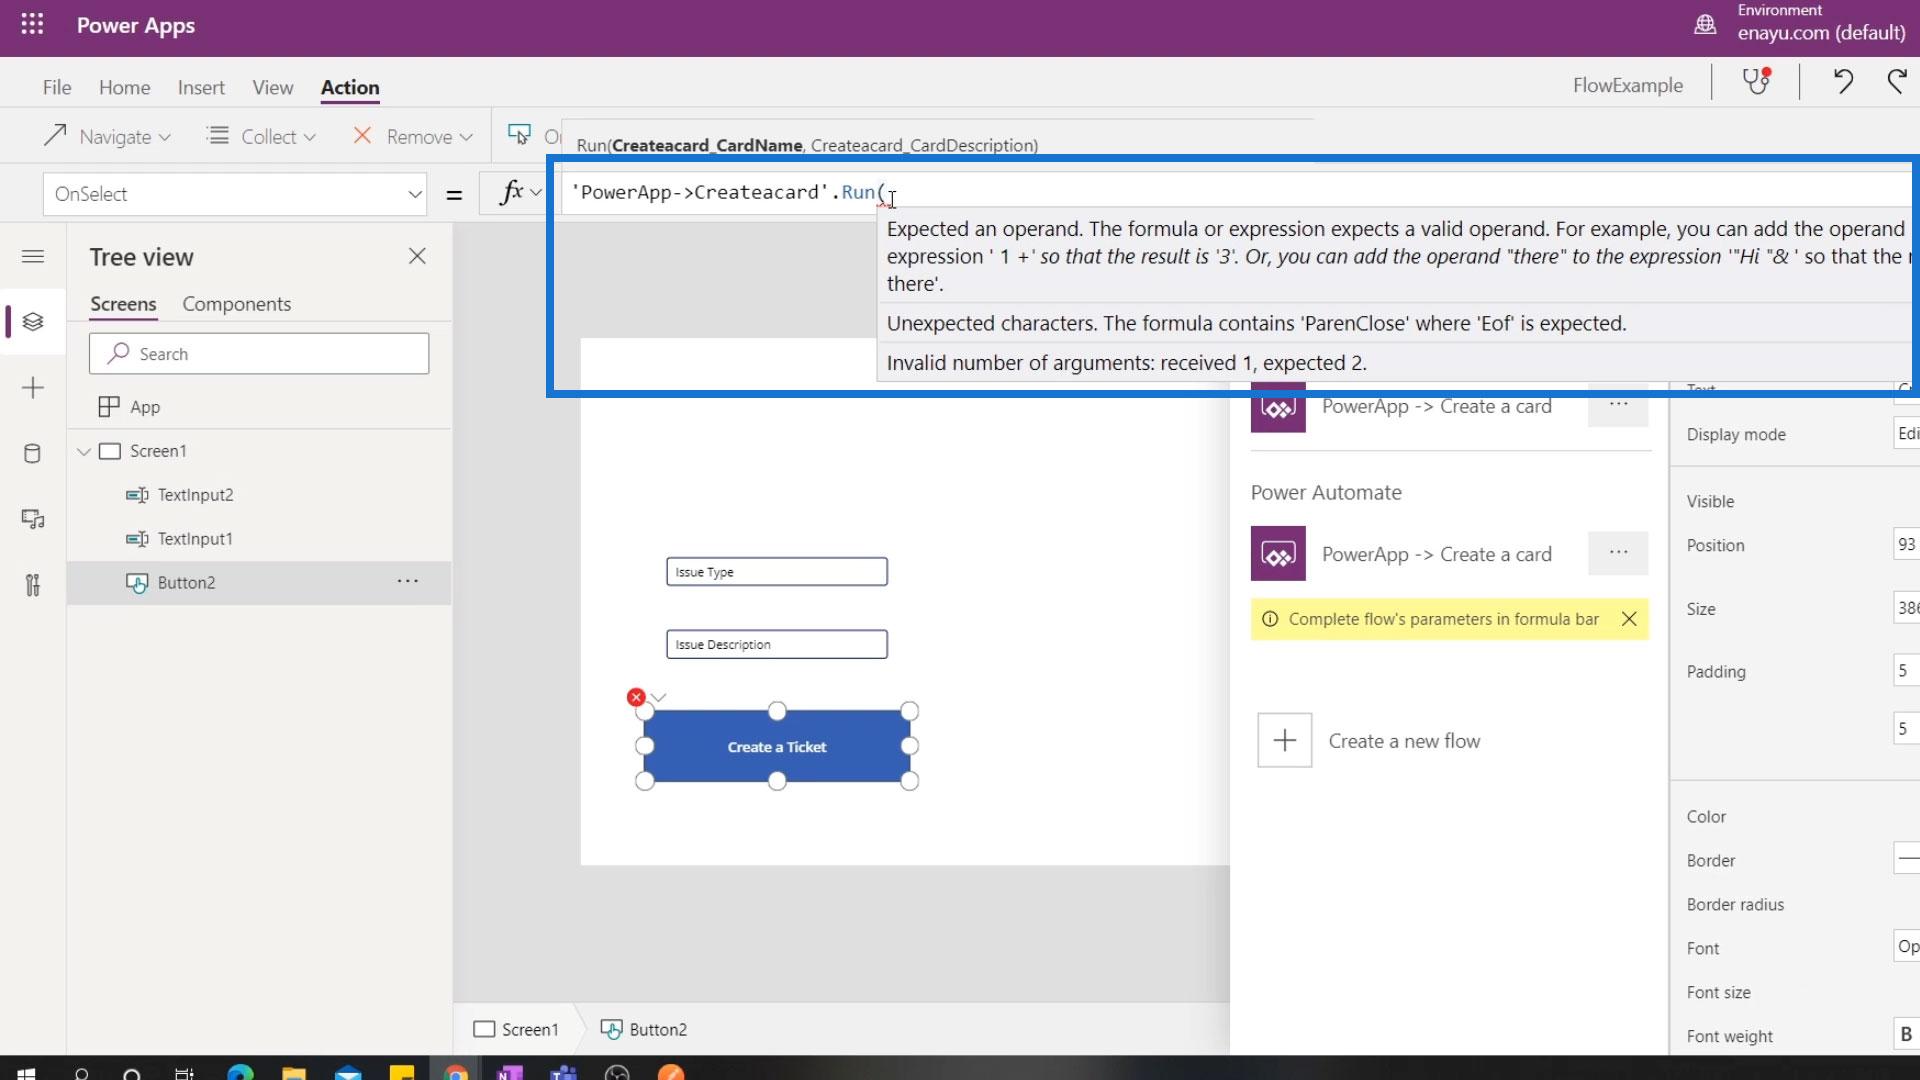Click the Tree view Search field

[259, 354]
